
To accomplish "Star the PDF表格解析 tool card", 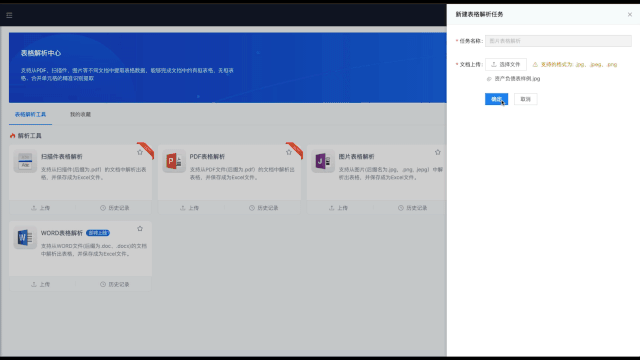I will tap(289, 152).
